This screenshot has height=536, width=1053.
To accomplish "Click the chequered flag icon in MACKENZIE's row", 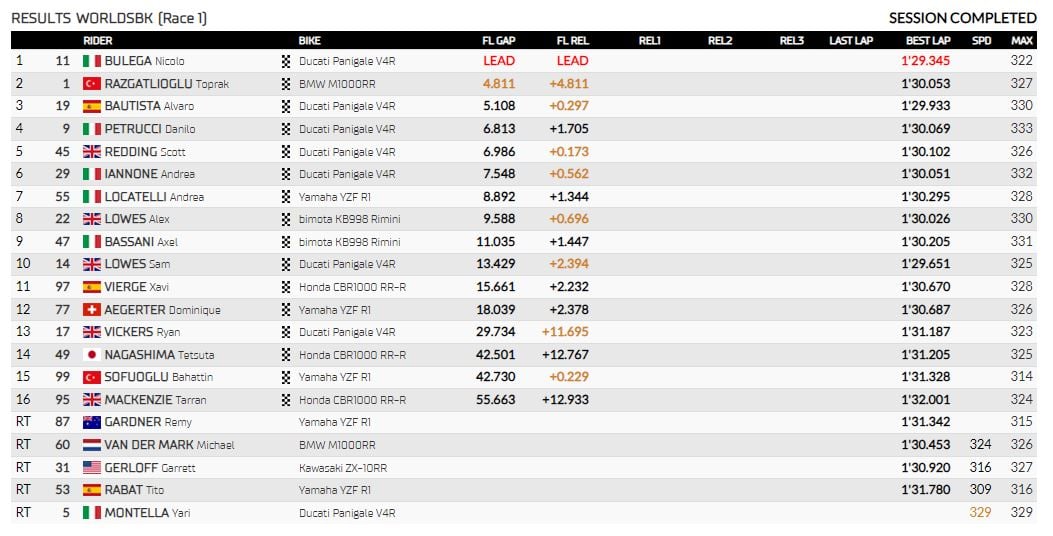I will 286,400.
